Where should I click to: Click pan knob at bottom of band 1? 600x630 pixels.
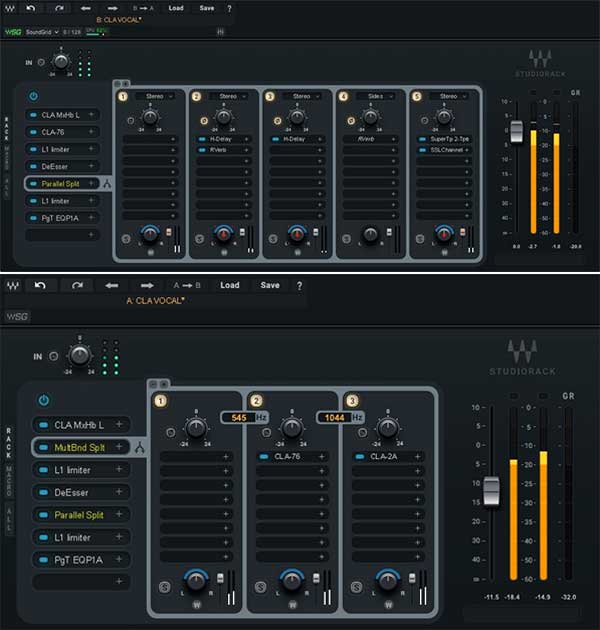(196, 580)
